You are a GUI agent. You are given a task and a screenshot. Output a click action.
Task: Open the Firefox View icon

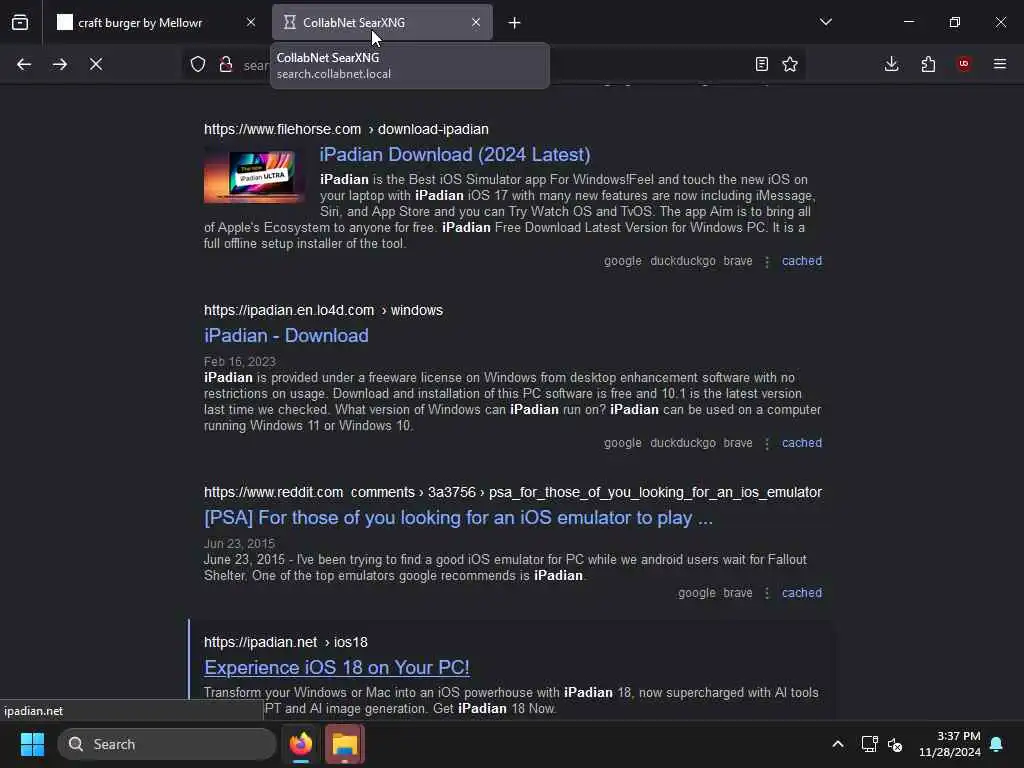(20, 23)
